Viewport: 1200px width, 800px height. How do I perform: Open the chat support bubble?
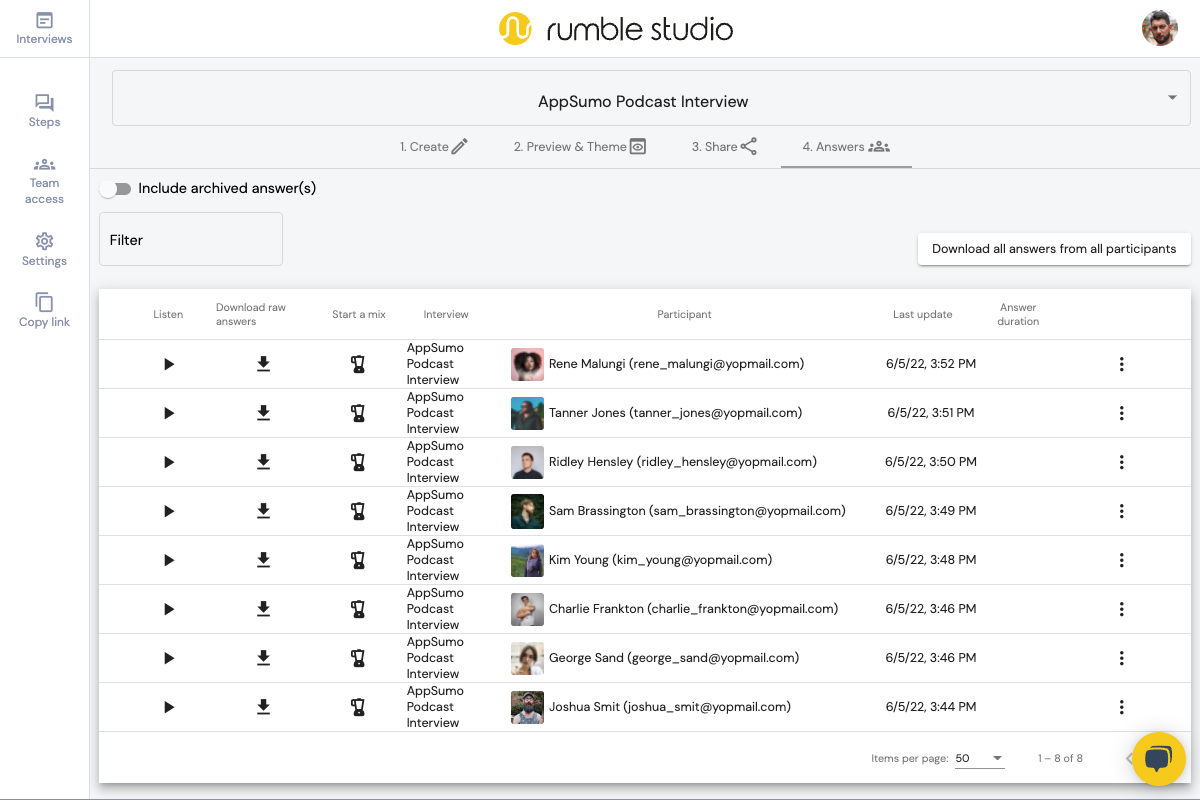pos(1158,759)
